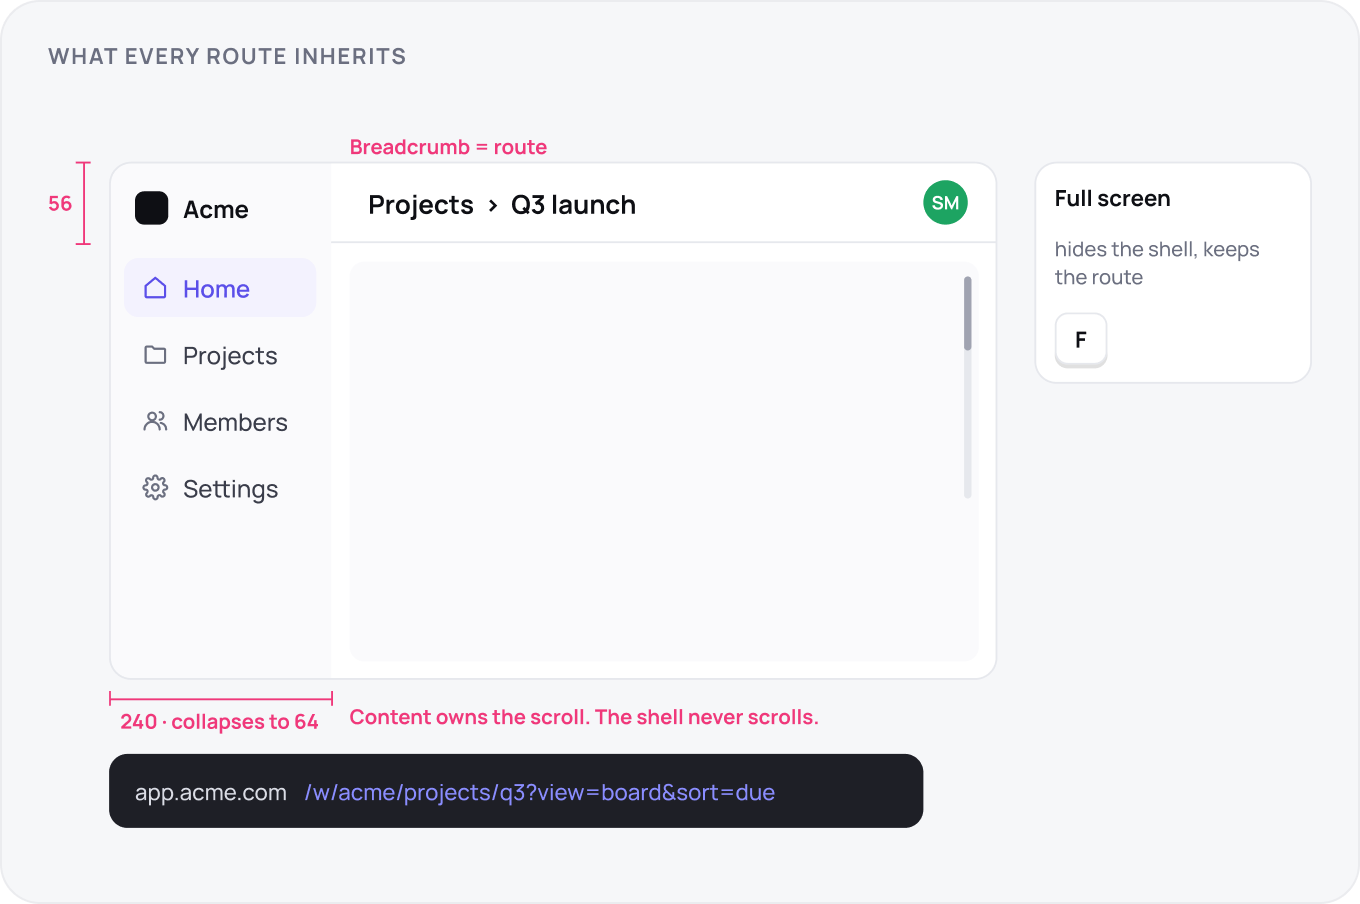
Task: Click the Settings gear icon
Action: click(155, 488)
